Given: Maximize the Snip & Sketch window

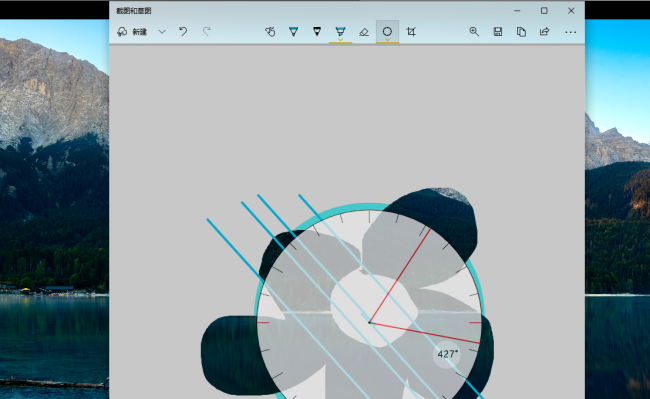Looking at the screenshot, I should (544, 11).
